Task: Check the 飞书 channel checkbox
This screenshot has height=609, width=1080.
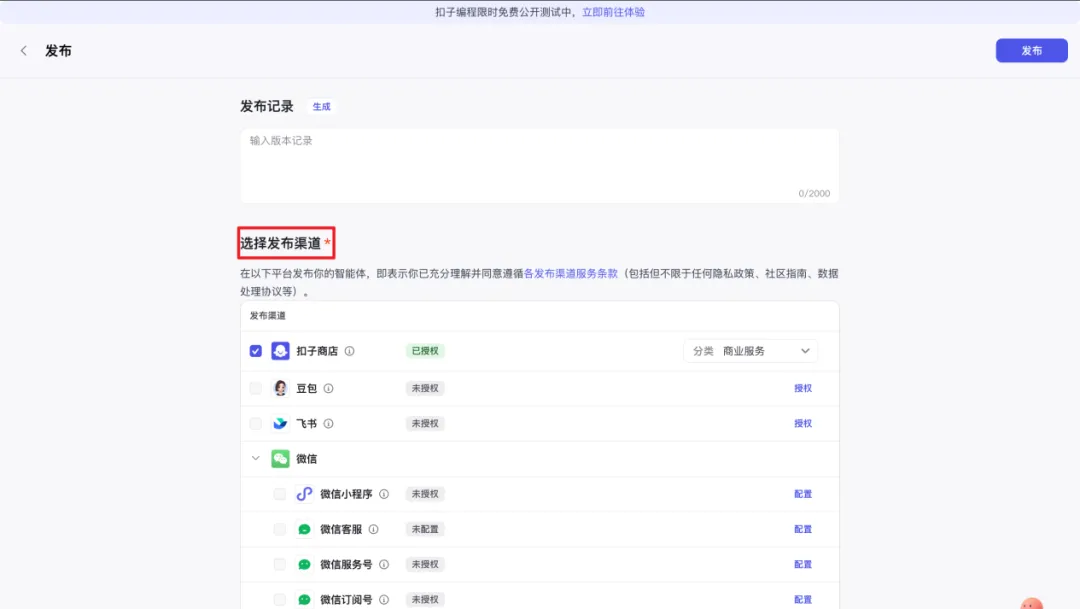Action: (x=256, y=423)
